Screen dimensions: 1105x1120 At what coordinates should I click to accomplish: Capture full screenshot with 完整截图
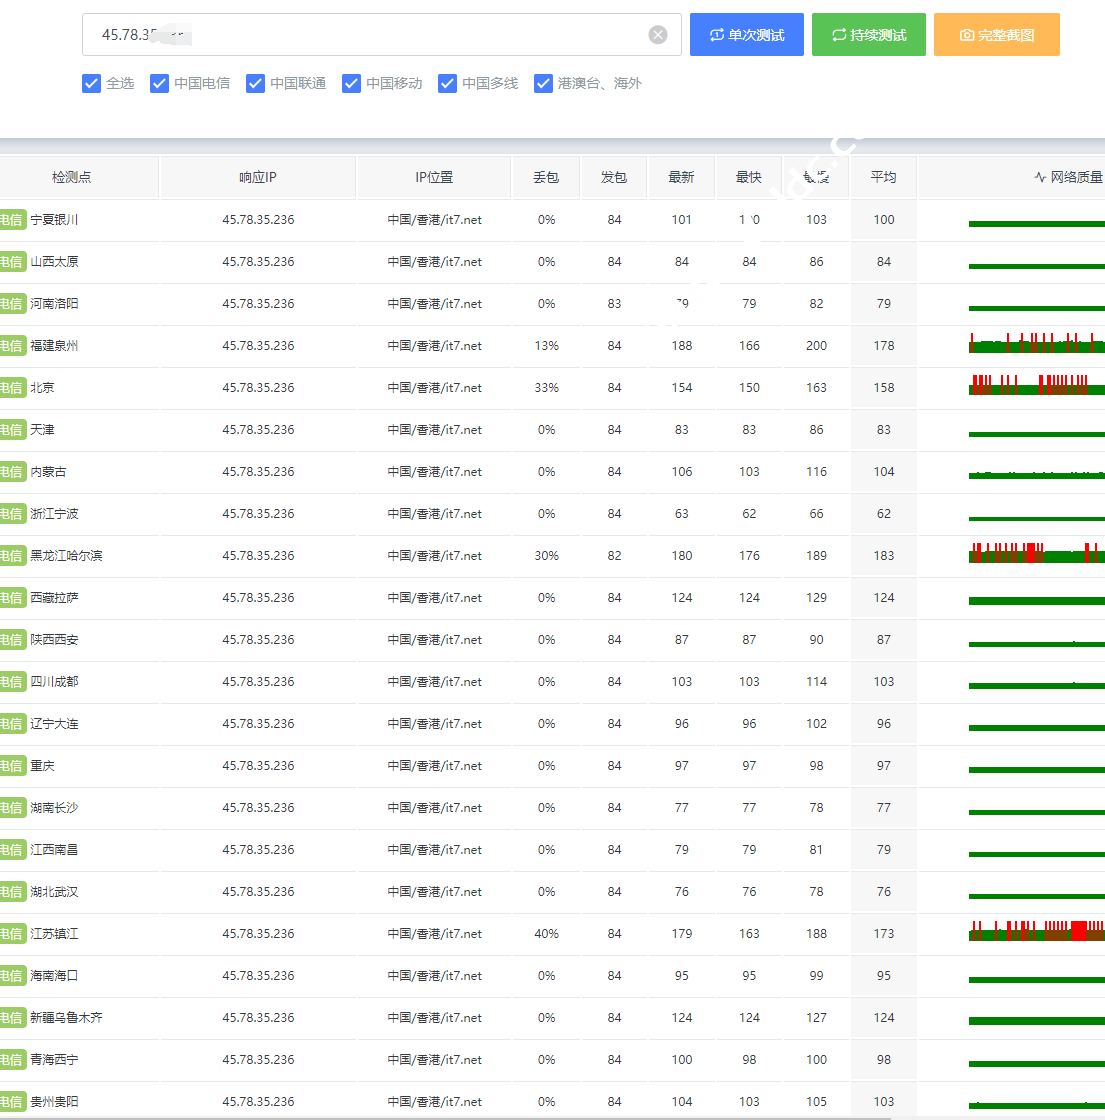tap(996, 35)
